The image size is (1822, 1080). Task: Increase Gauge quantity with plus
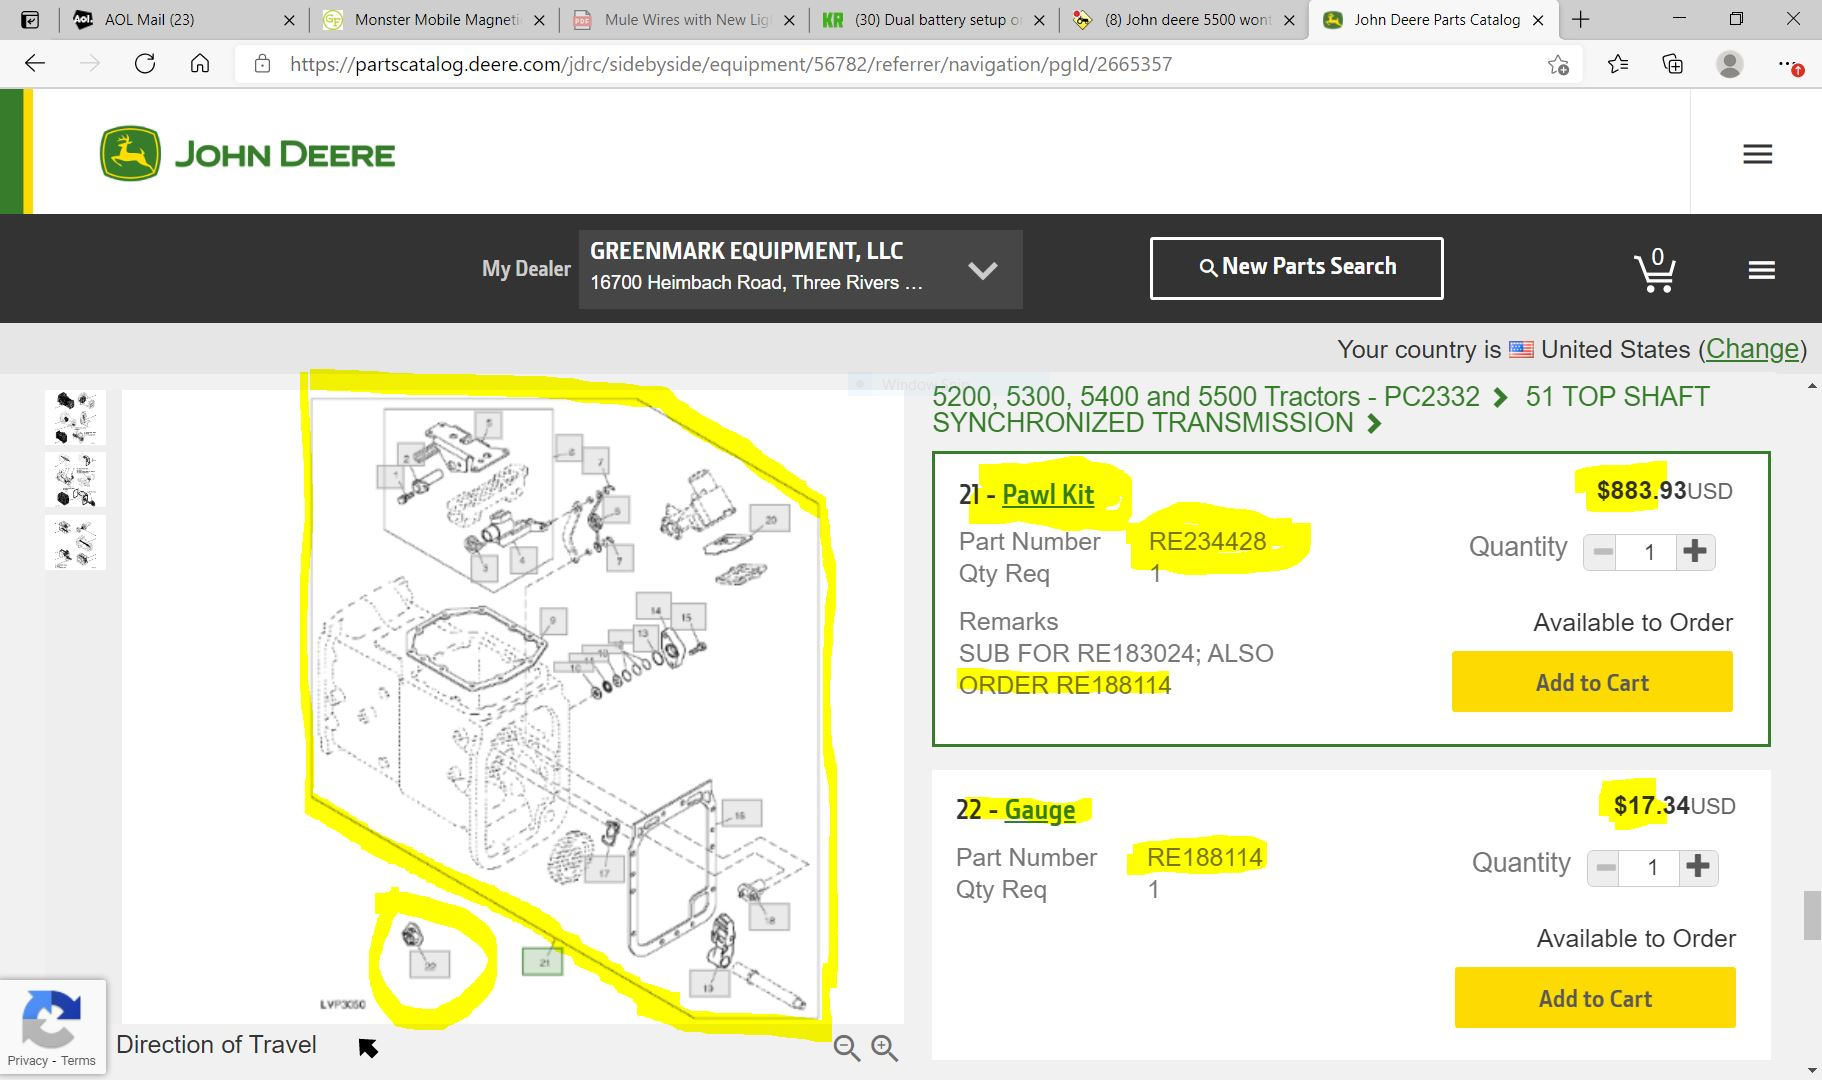coord(1697,867)
